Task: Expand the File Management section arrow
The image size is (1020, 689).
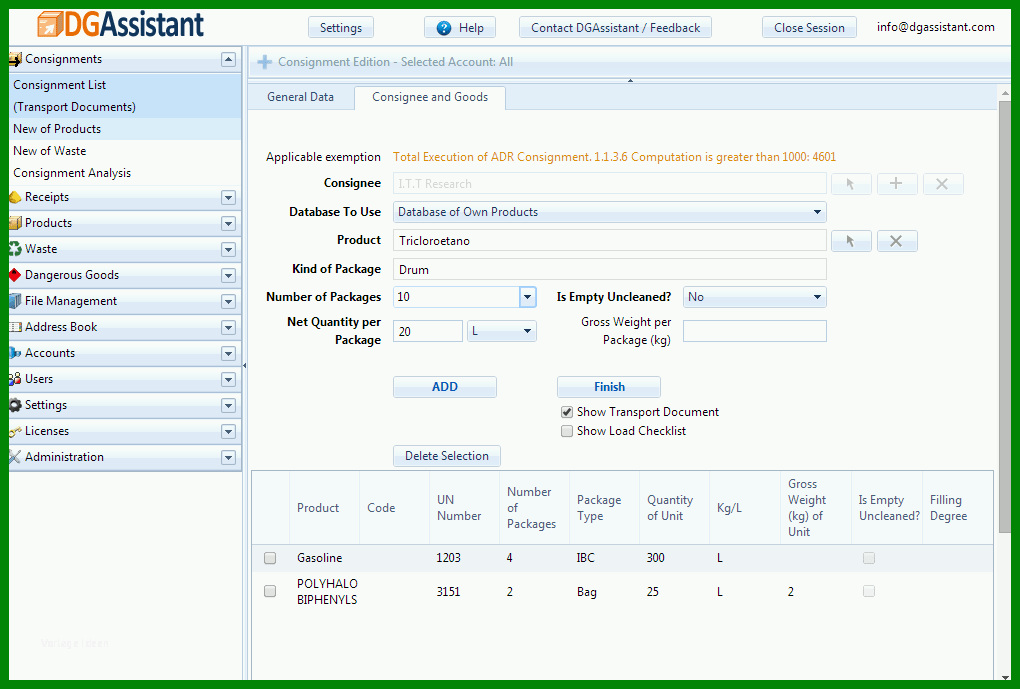Action: [228, 301]
